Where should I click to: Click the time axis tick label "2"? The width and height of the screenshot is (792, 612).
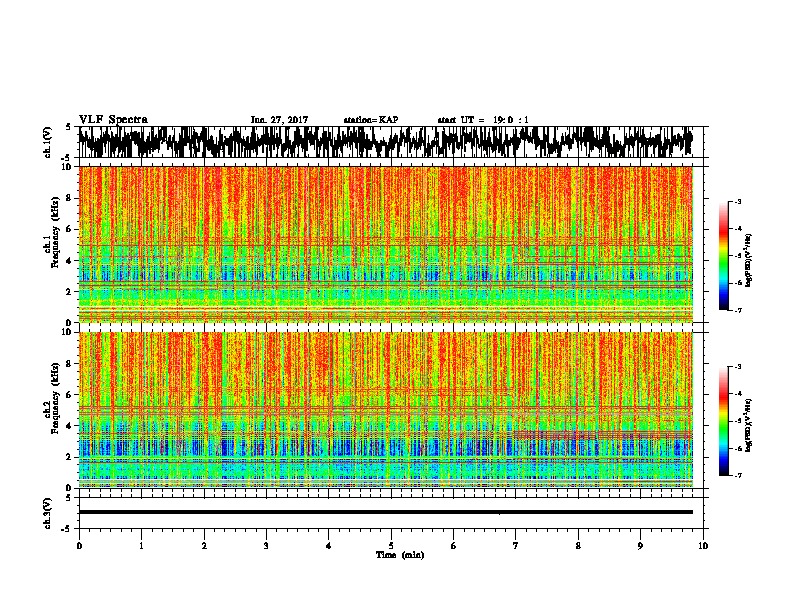204,546
